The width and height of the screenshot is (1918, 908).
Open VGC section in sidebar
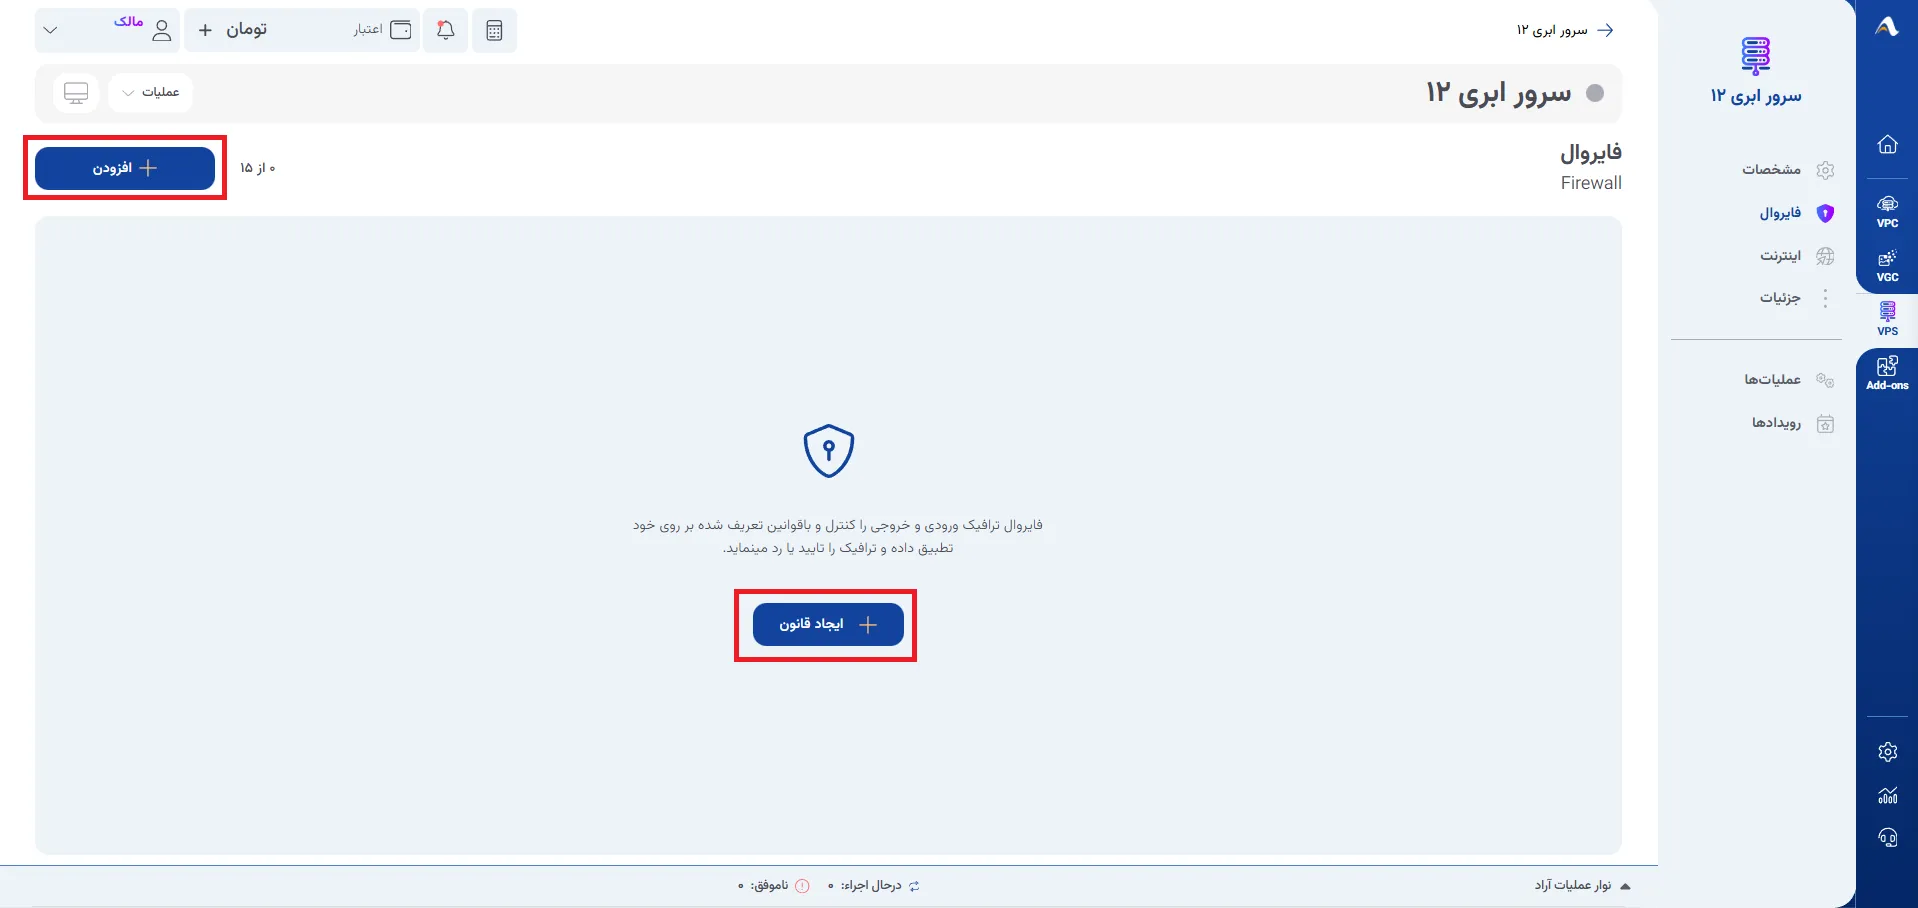(x=1887, y=266)
